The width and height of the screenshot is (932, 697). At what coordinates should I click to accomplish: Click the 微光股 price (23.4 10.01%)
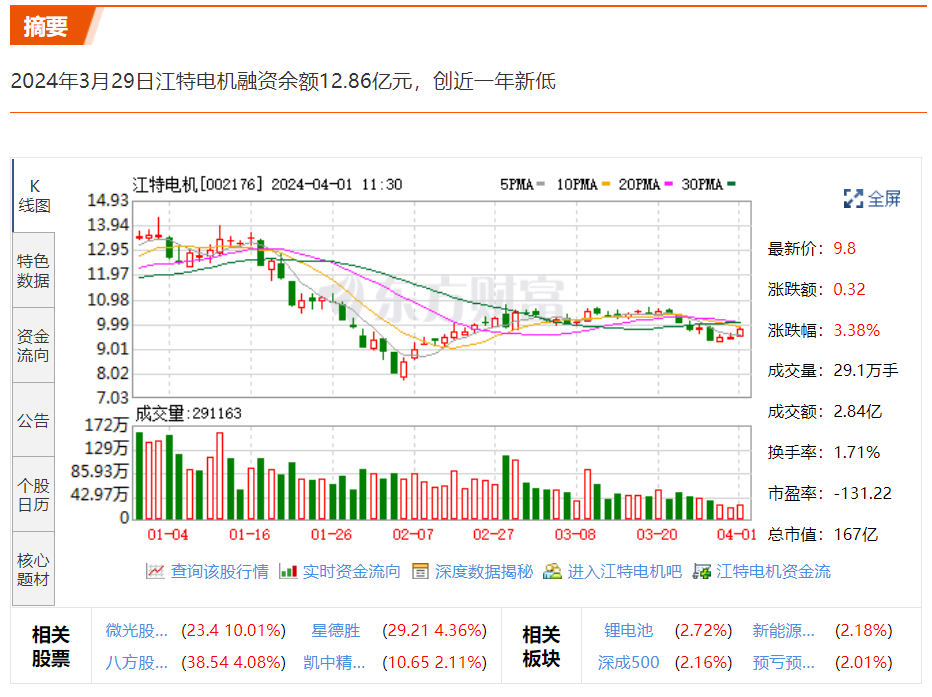coord(234,630)
